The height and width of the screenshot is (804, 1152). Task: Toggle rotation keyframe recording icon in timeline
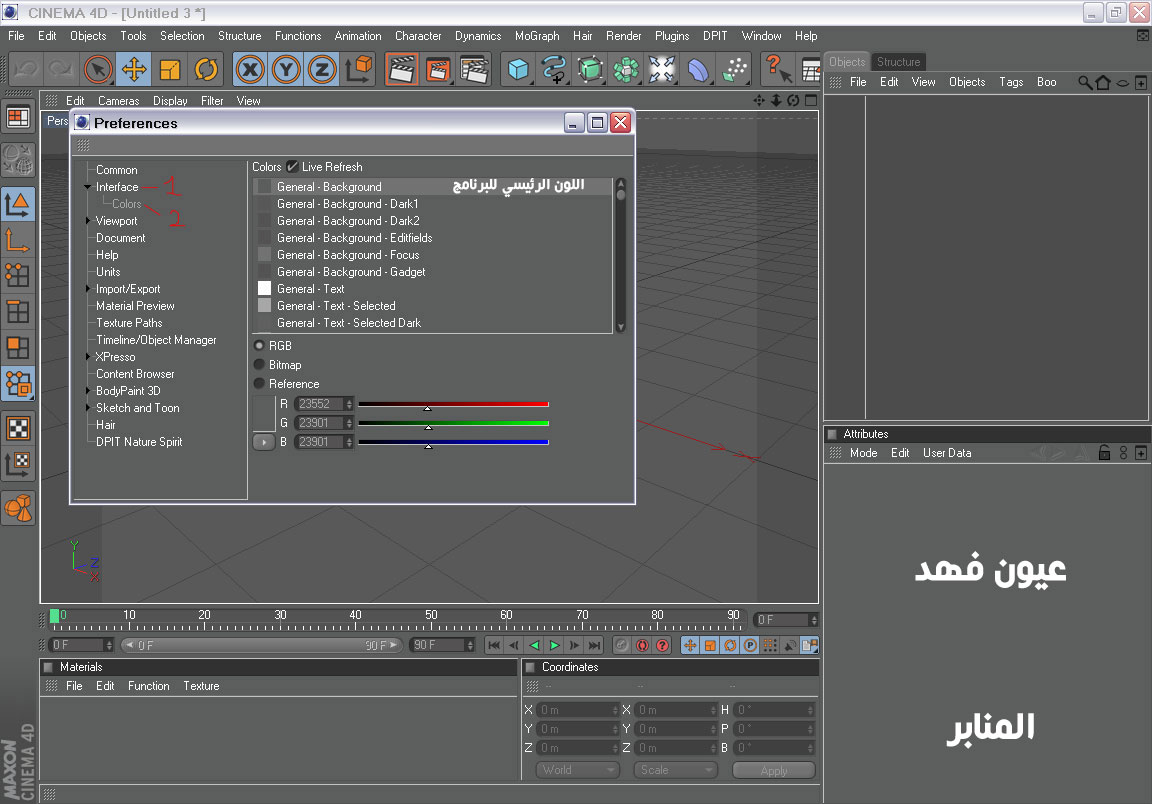coord(730,645)
